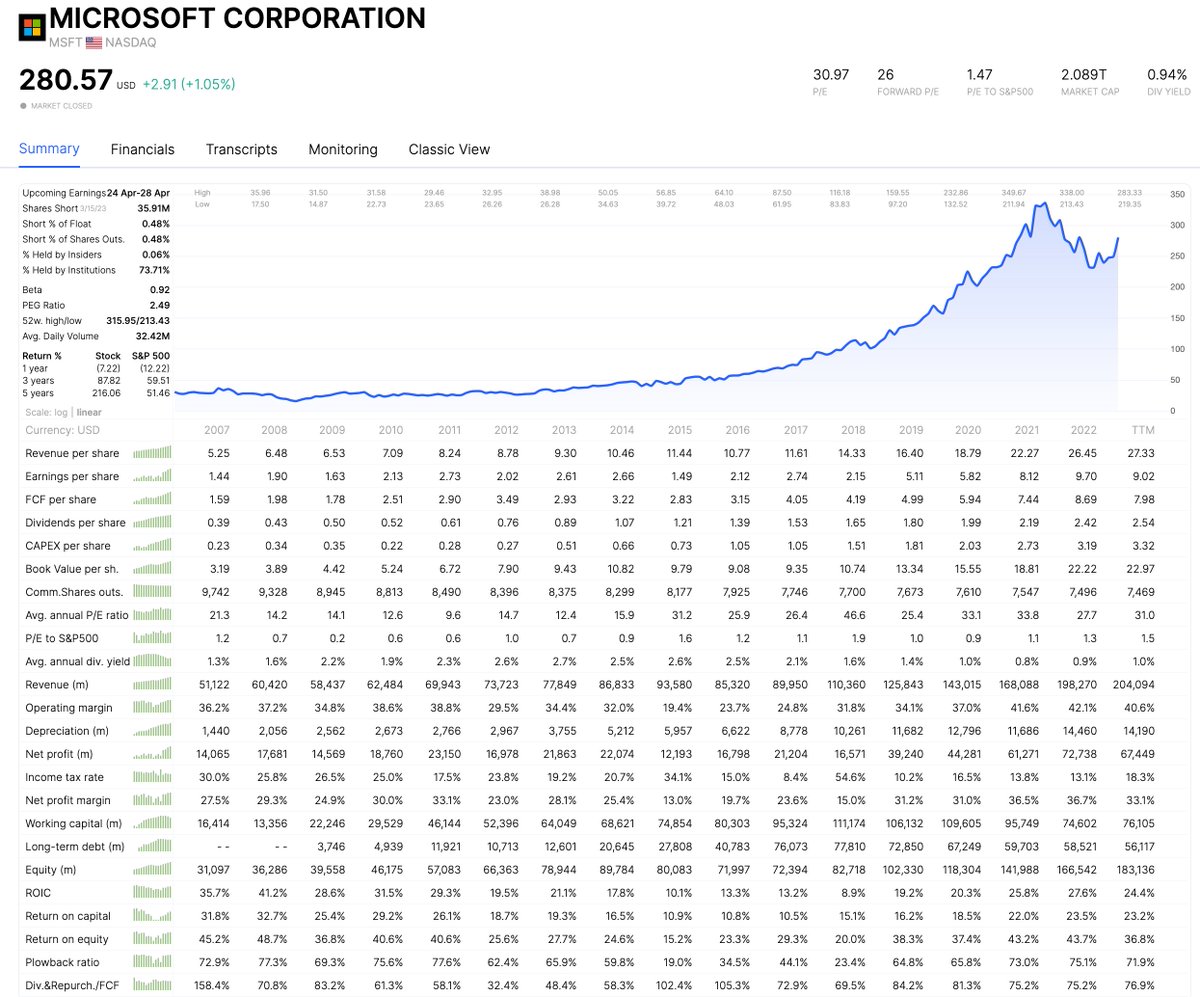Click the P/E to S&P500 sparkline chart

pos(151,637)
